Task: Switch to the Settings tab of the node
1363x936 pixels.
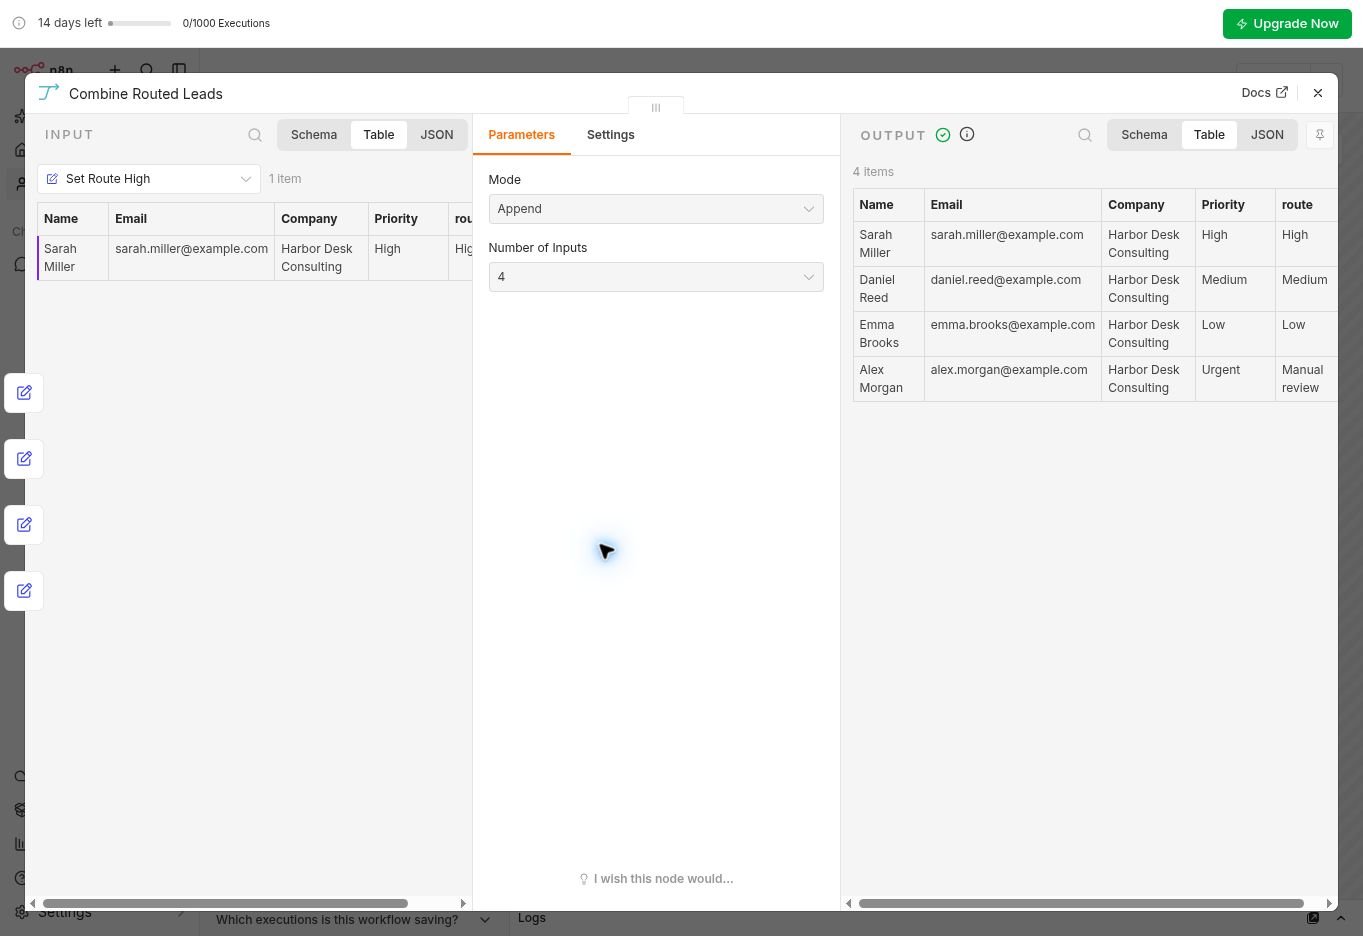Action: click(611, 135)
